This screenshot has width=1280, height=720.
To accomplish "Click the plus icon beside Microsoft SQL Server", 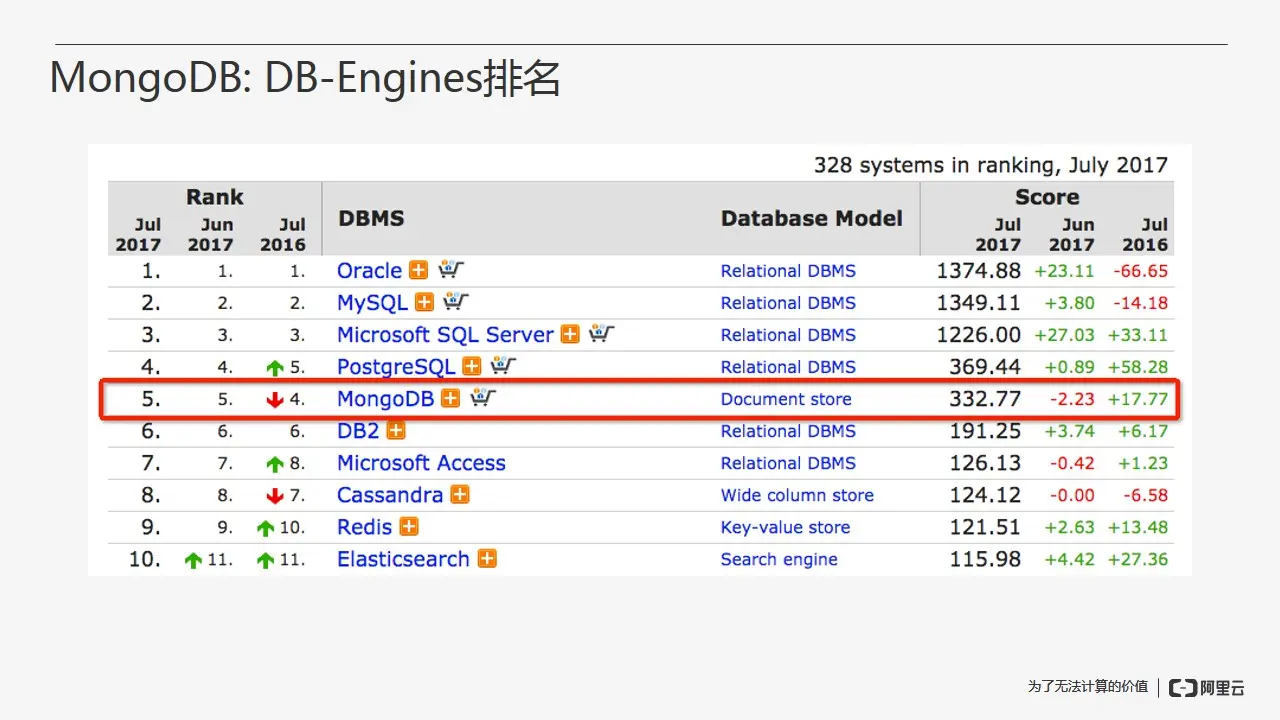I will (x=570, y=334).
